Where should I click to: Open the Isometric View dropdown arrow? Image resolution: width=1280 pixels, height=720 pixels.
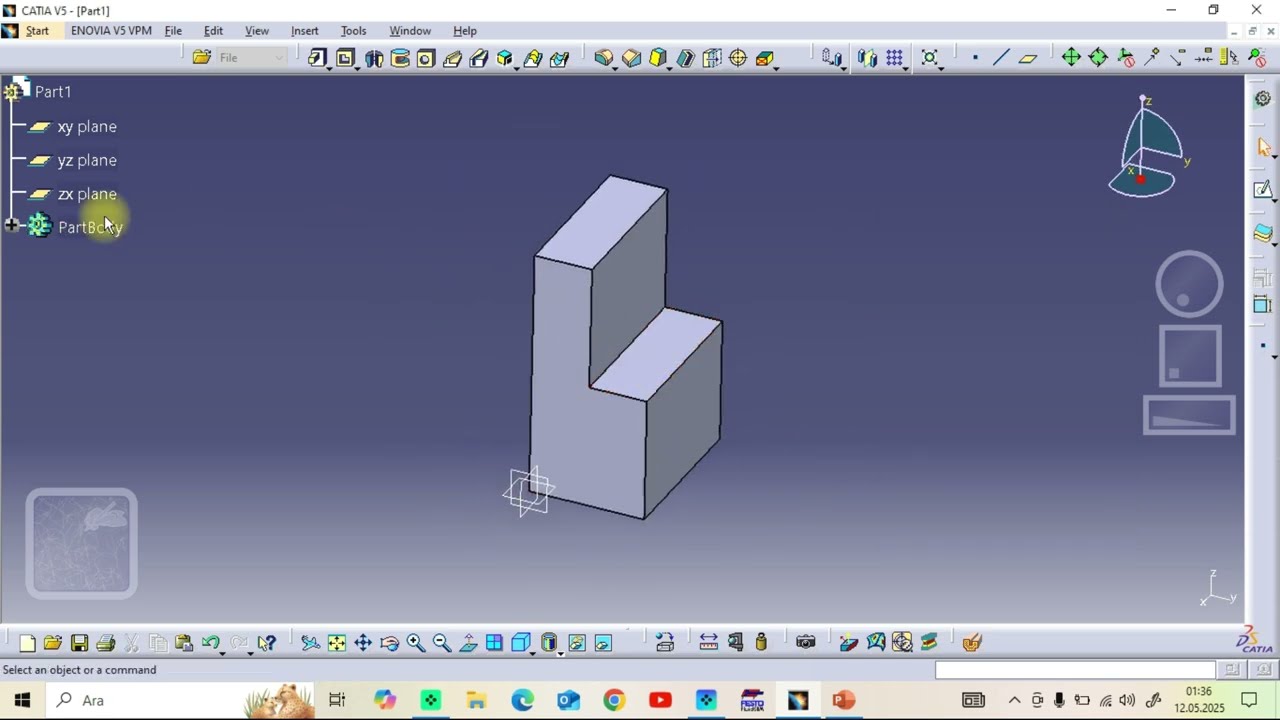pyautogui.click(x=532, y=652)
